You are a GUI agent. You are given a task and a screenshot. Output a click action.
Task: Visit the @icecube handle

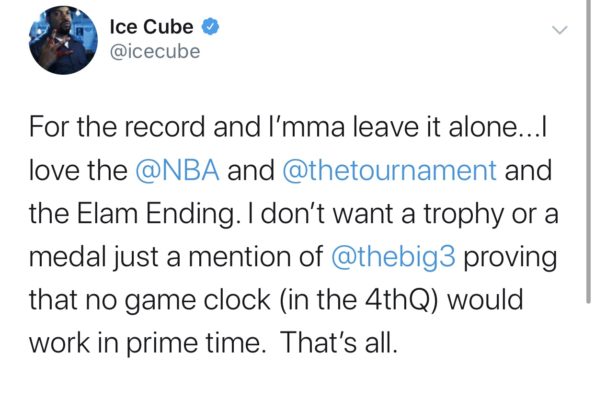click(155, 52)
